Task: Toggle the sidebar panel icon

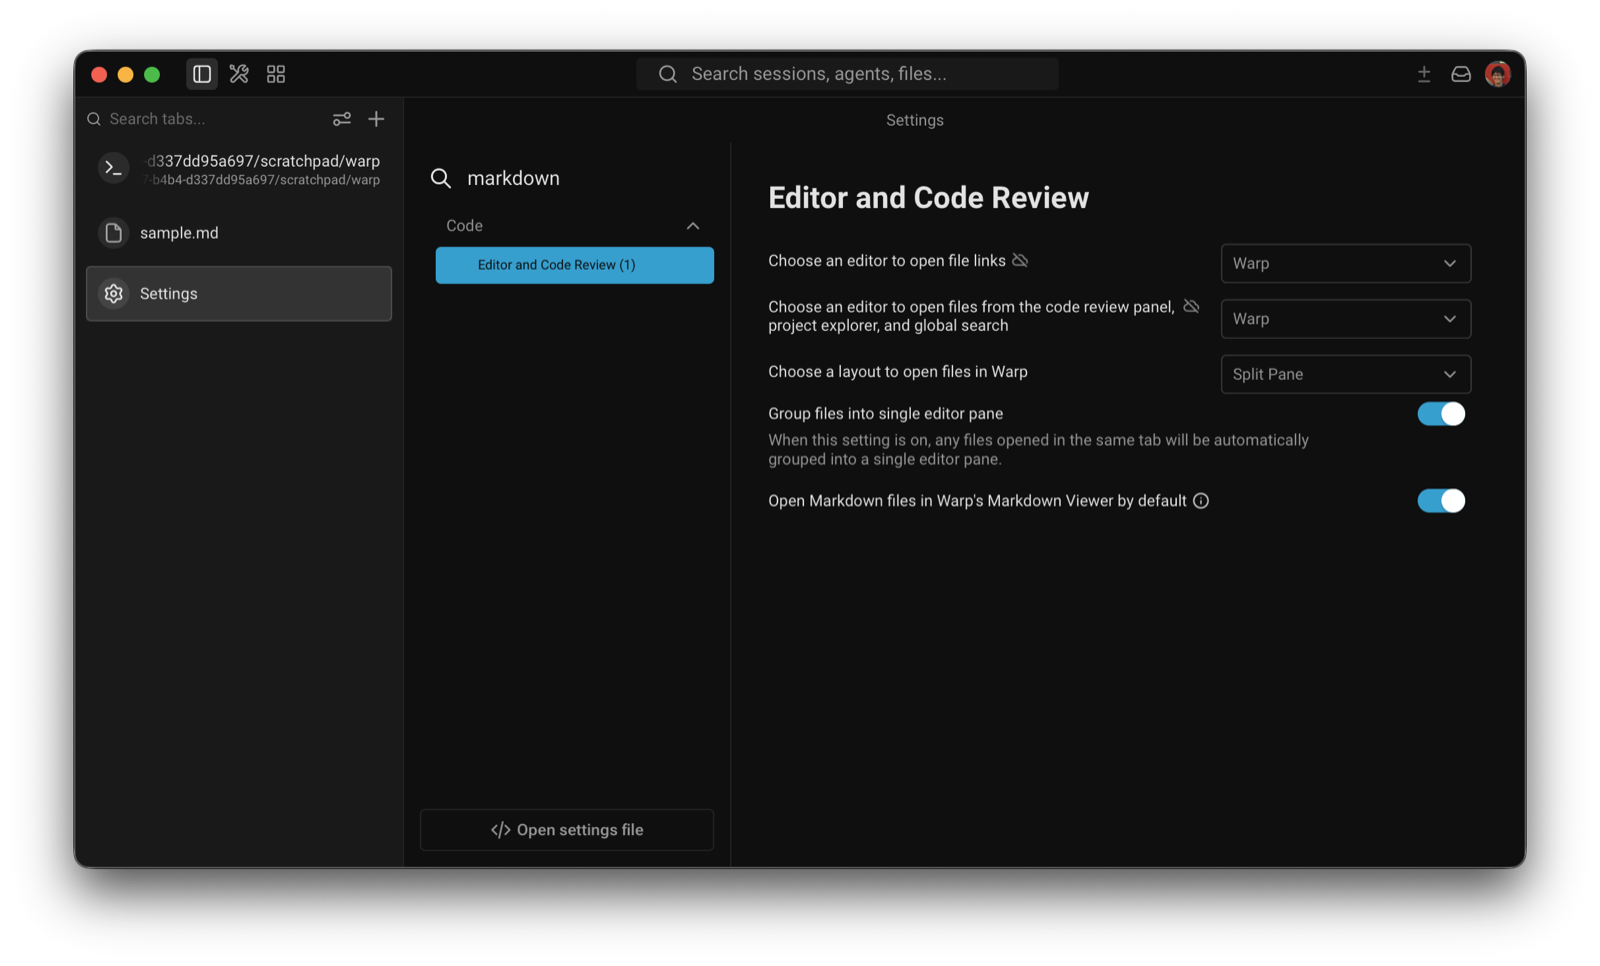Action: pyautogui.click(x=202, y=74)
